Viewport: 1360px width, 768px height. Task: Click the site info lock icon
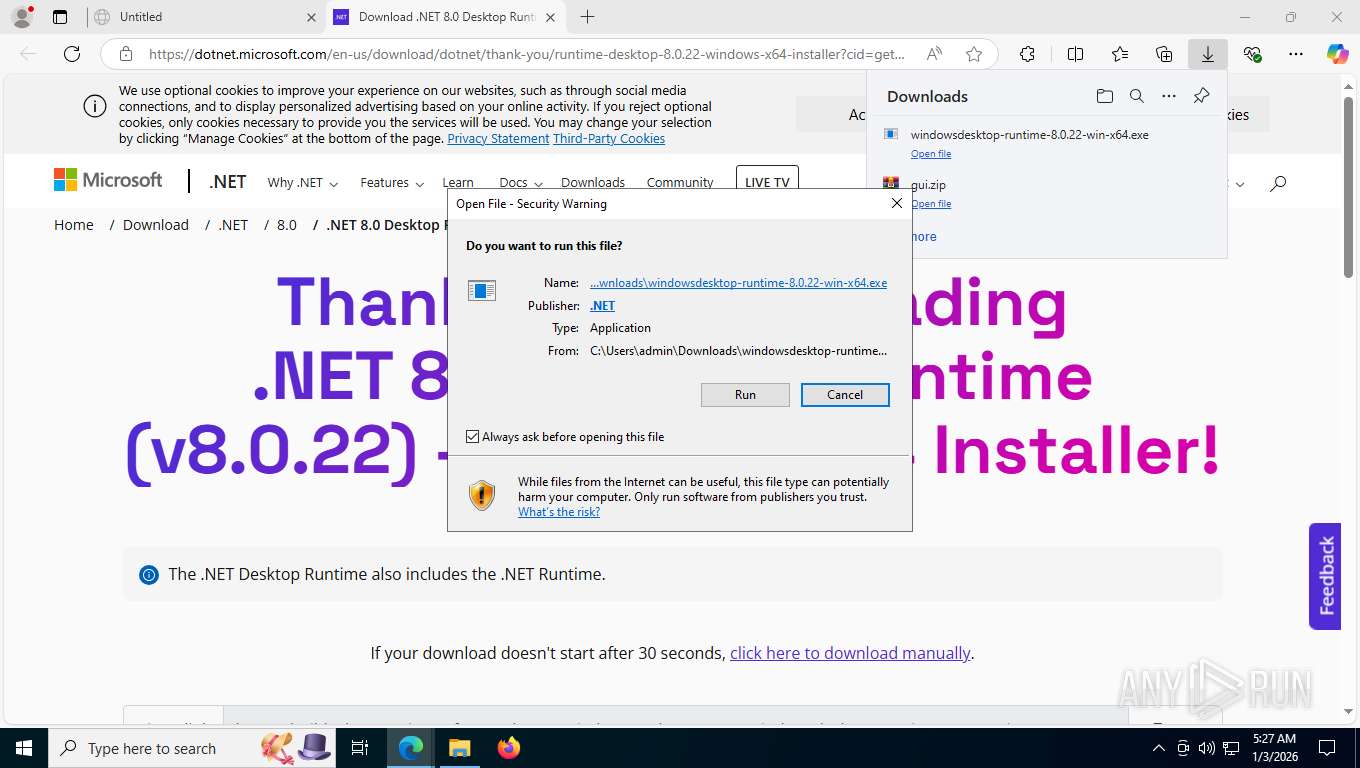click(126, 54)
